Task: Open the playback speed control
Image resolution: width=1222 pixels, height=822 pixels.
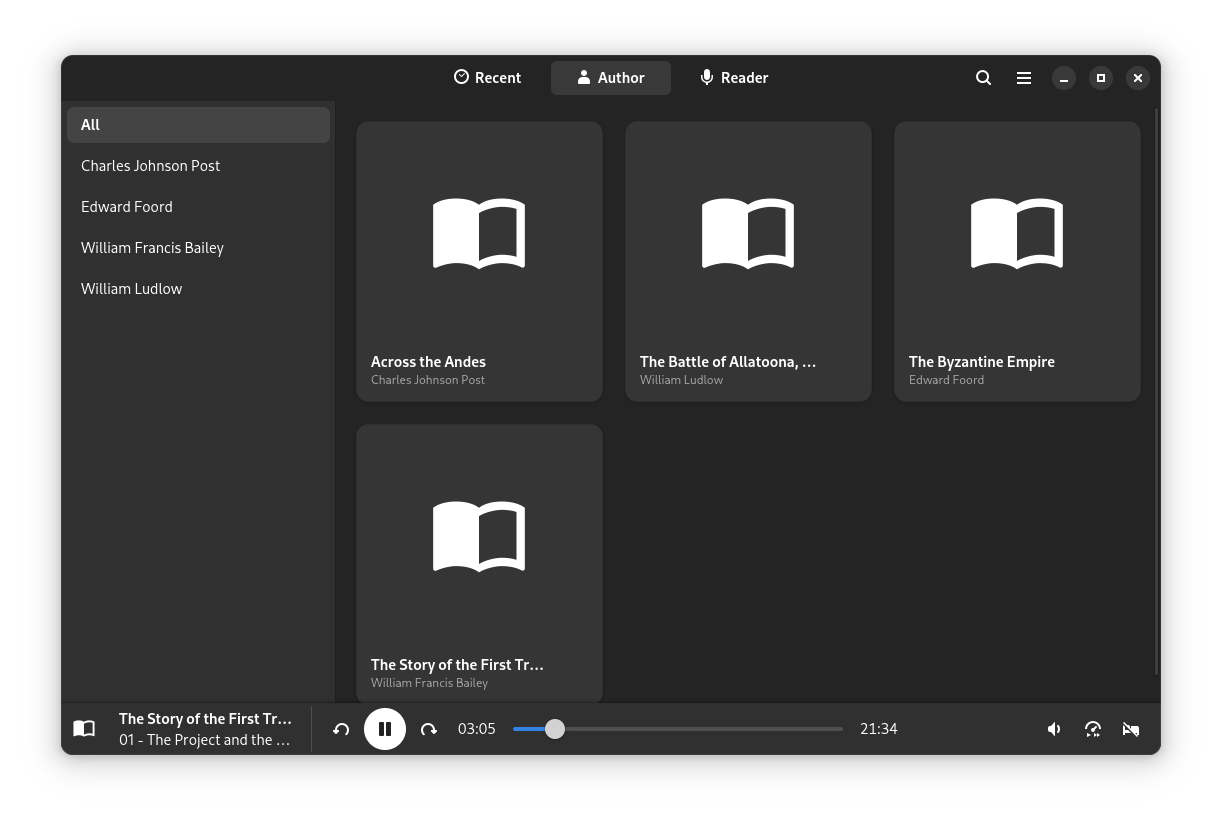Action: click(x=1093, y=729)
